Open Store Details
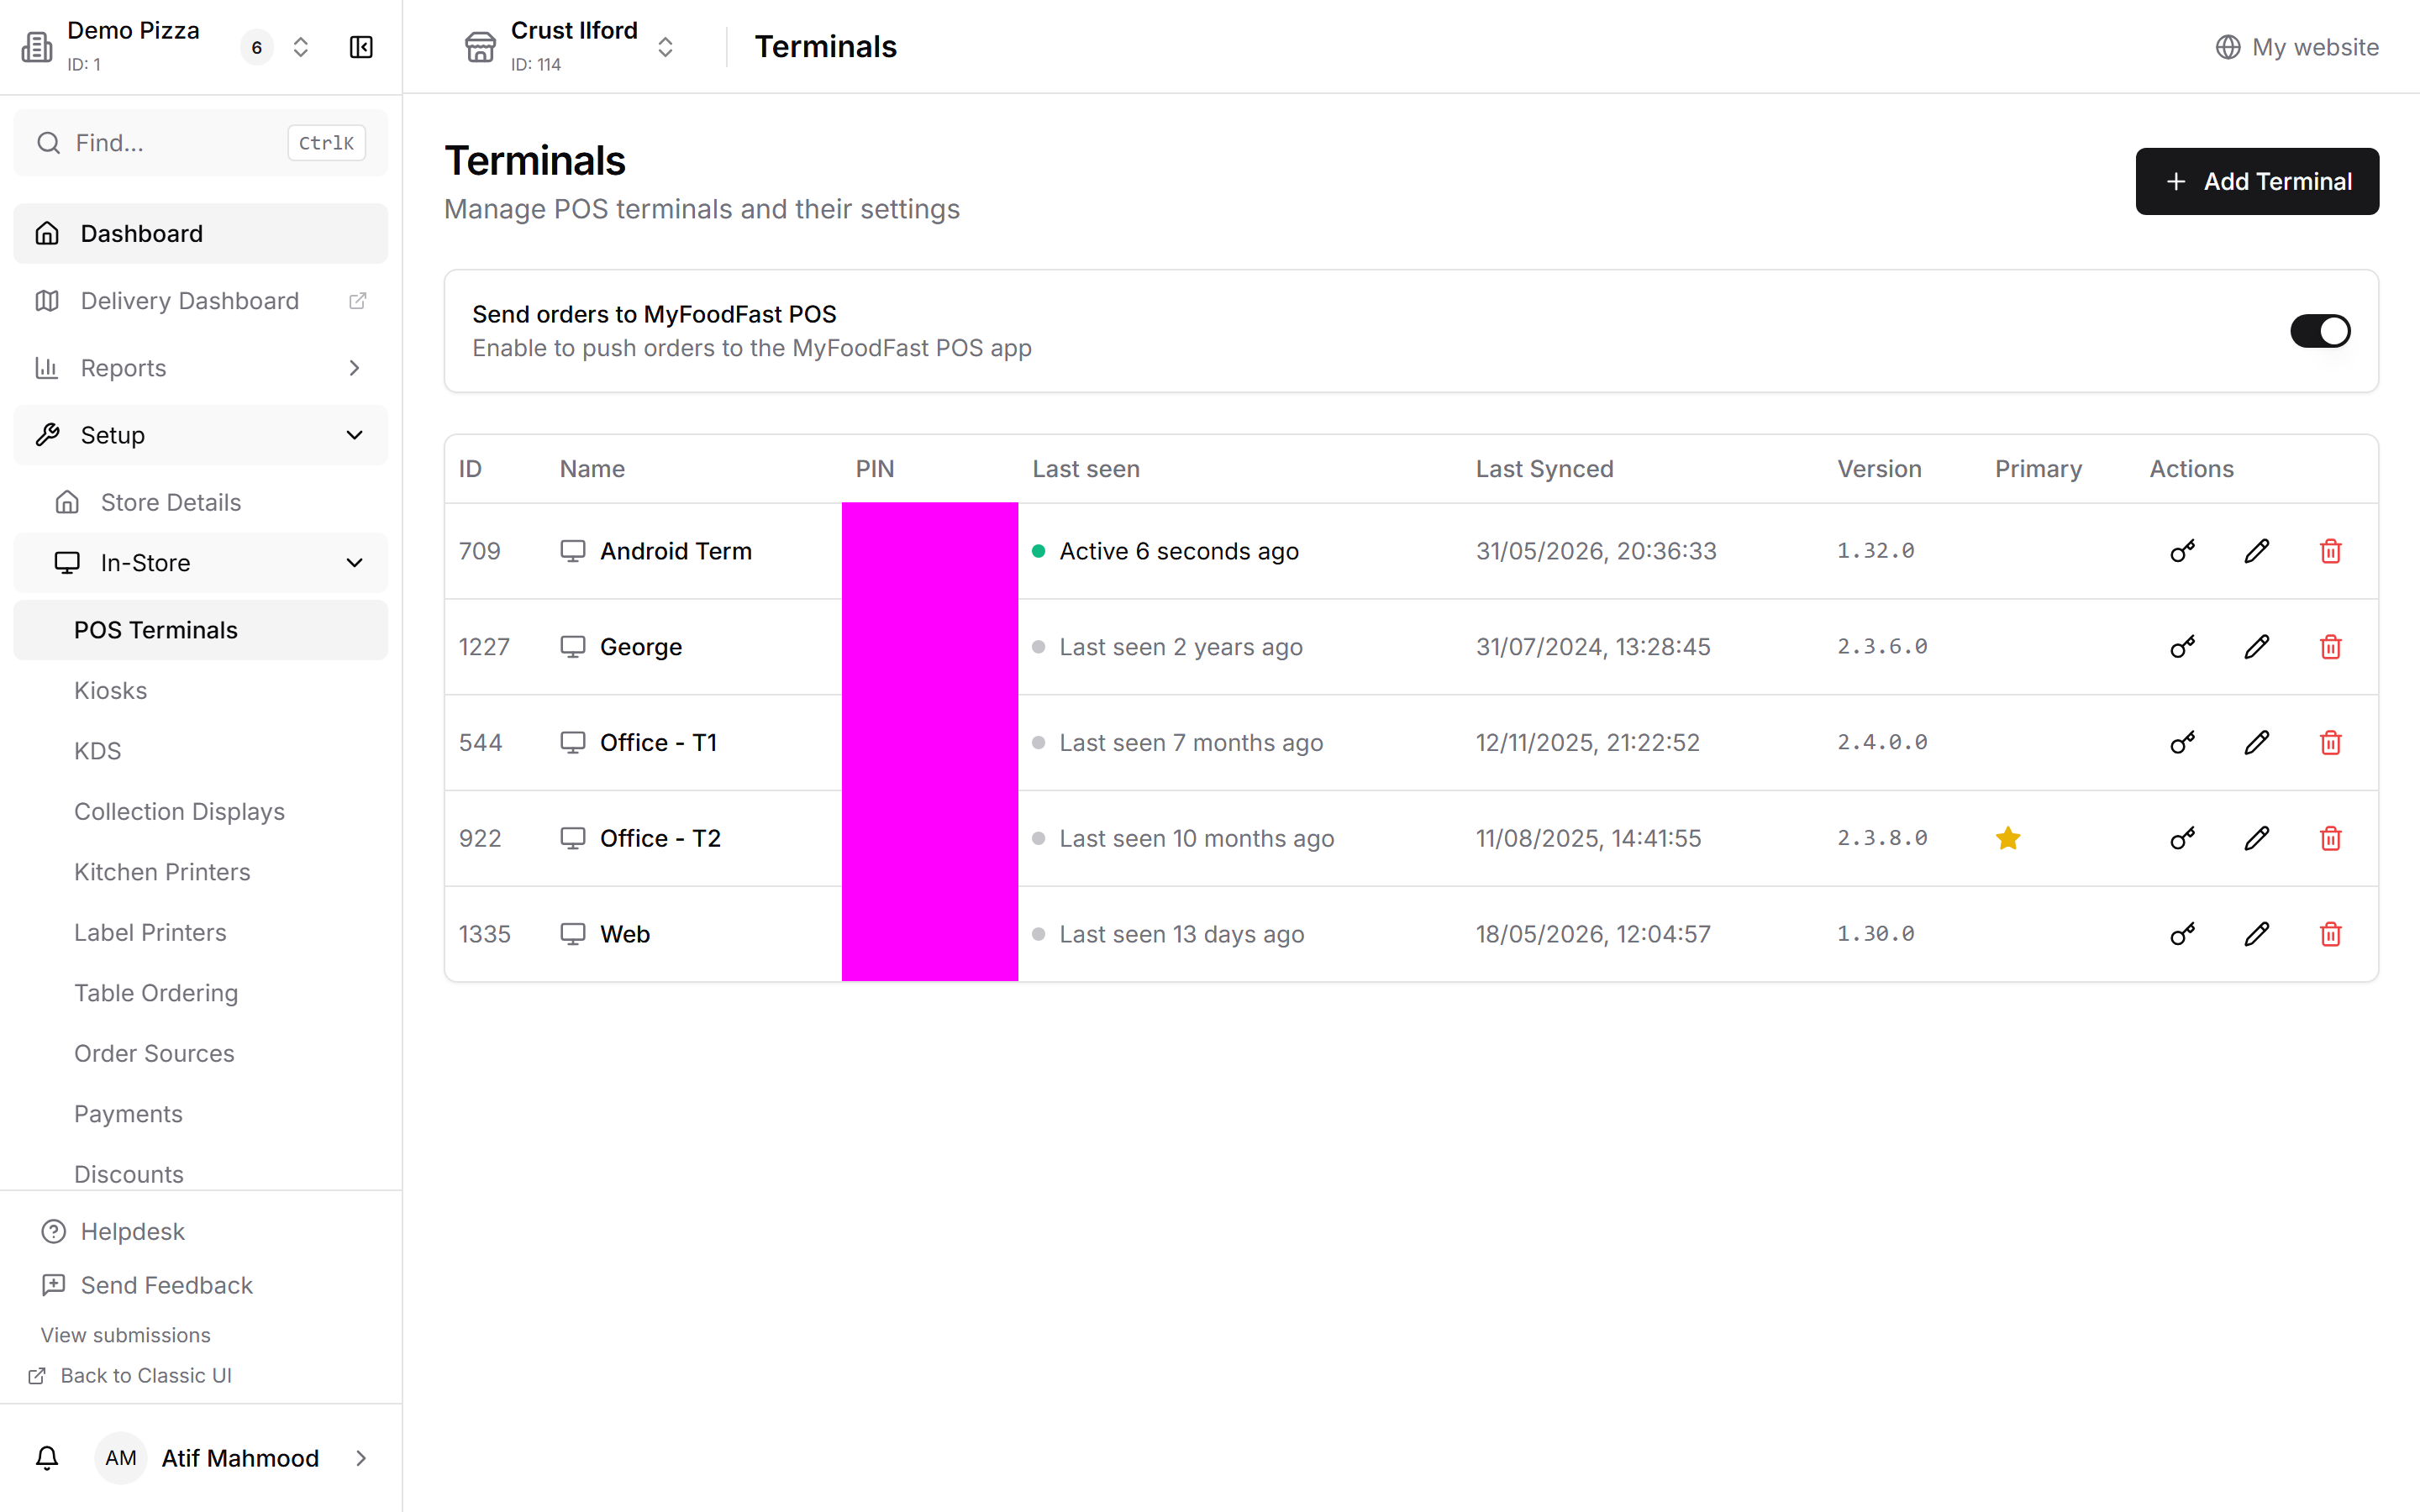 coord(201,502)
